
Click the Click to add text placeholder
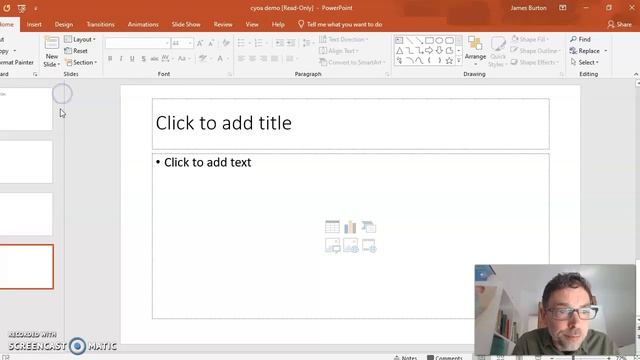pos(351,236)
